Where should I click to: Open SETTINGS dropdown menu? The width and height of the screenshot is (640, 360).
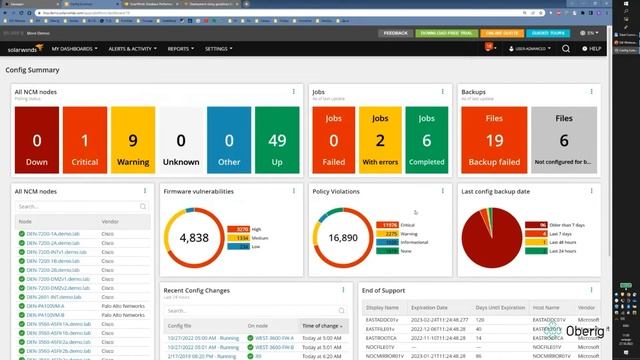[218, 49]
